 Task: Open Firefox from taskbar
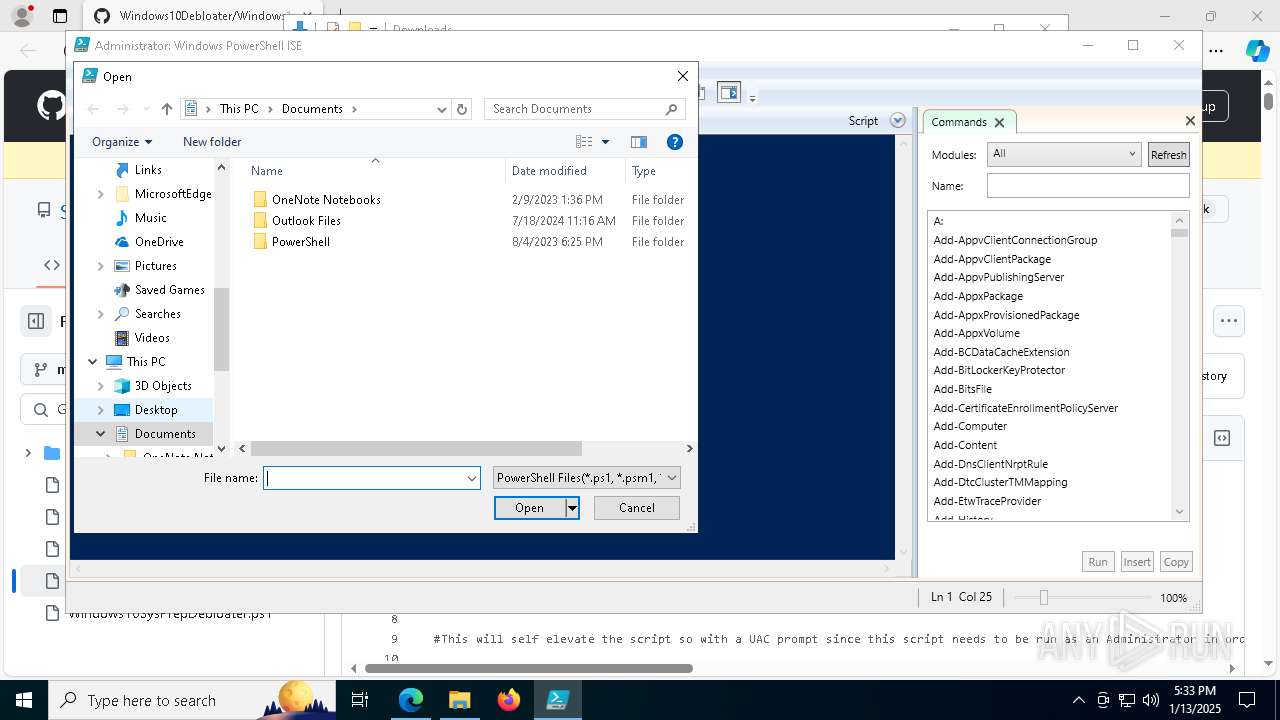[x=509, y=700]
